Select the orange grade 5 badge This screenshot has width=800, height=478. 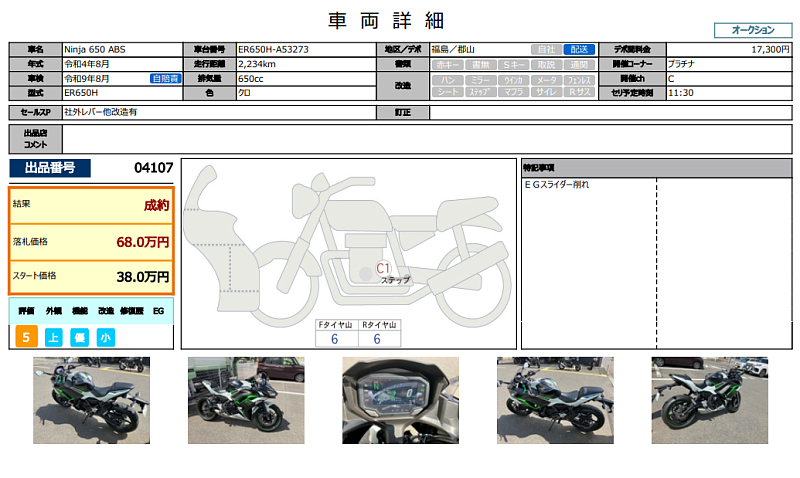[x=26, y=337]
